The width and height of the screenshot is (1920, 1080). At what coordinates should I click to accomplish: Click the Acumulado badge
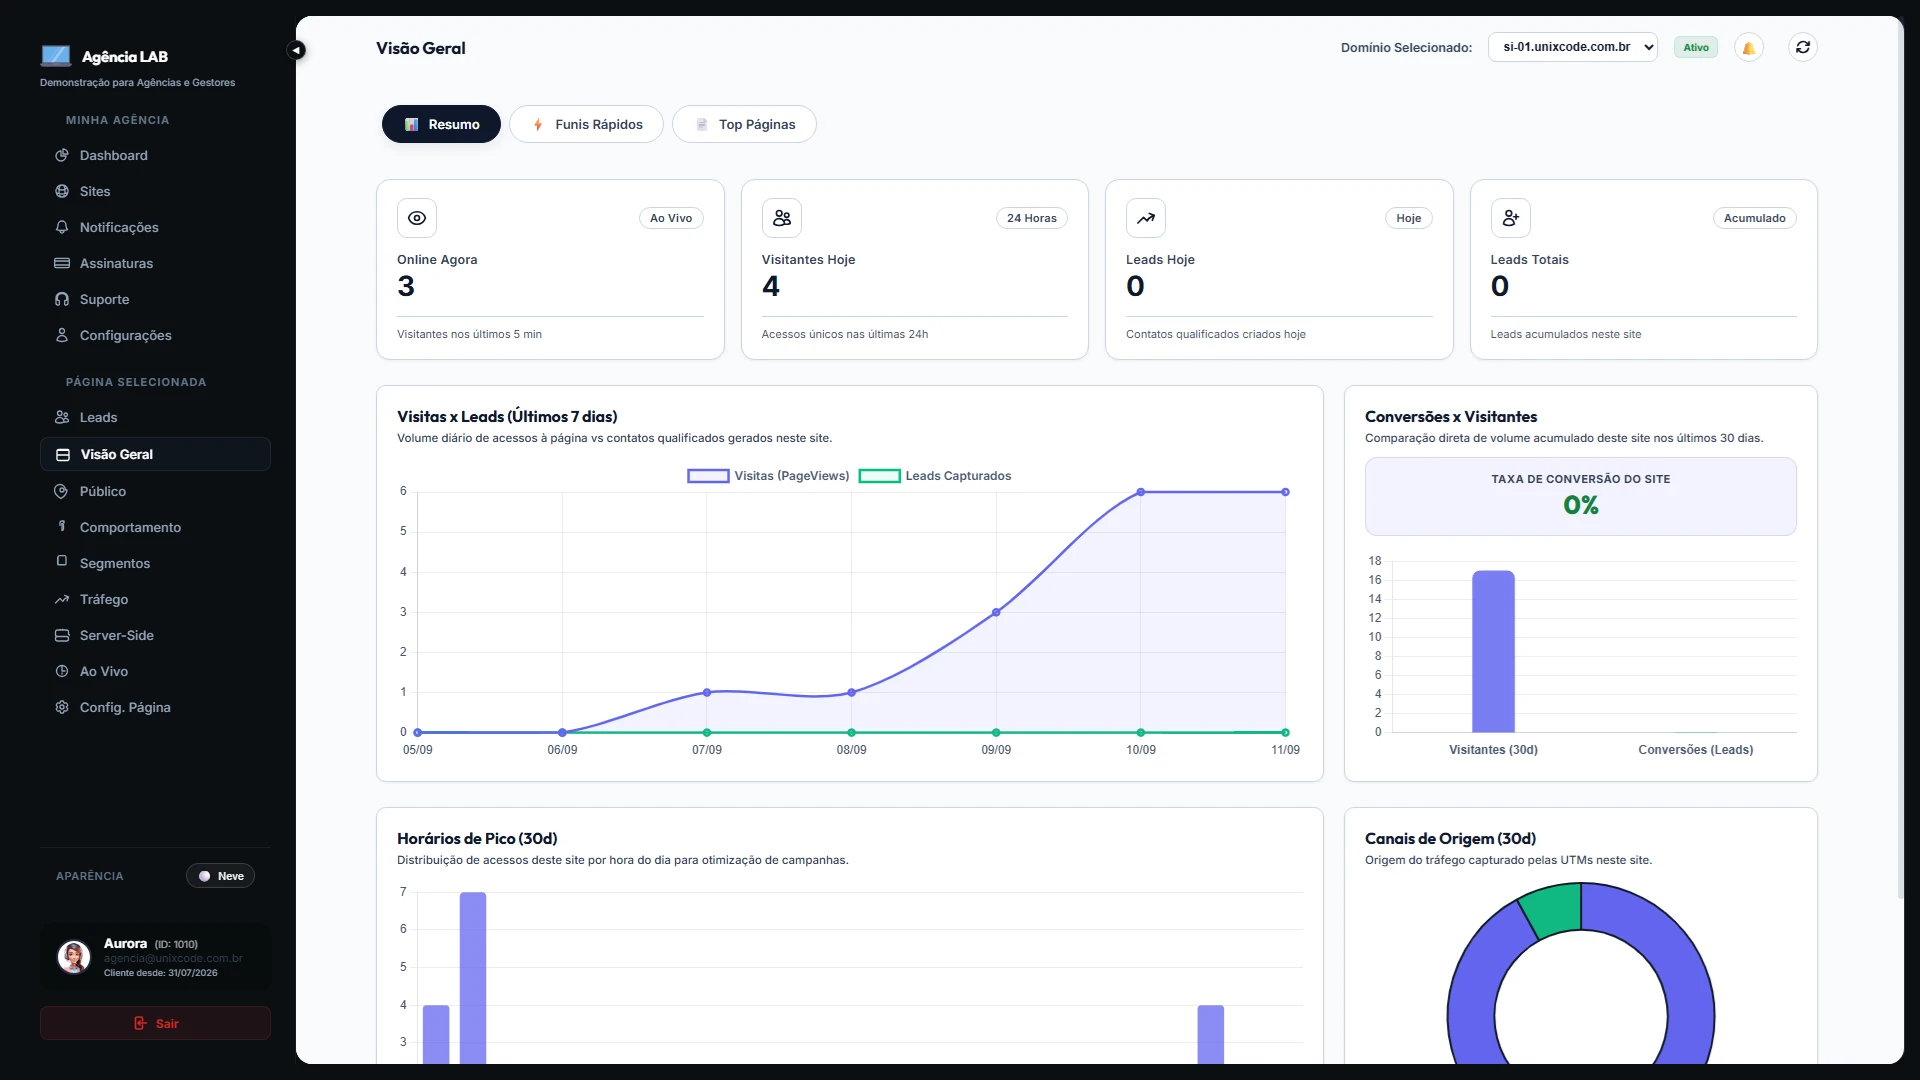(x=1755, y=218)
